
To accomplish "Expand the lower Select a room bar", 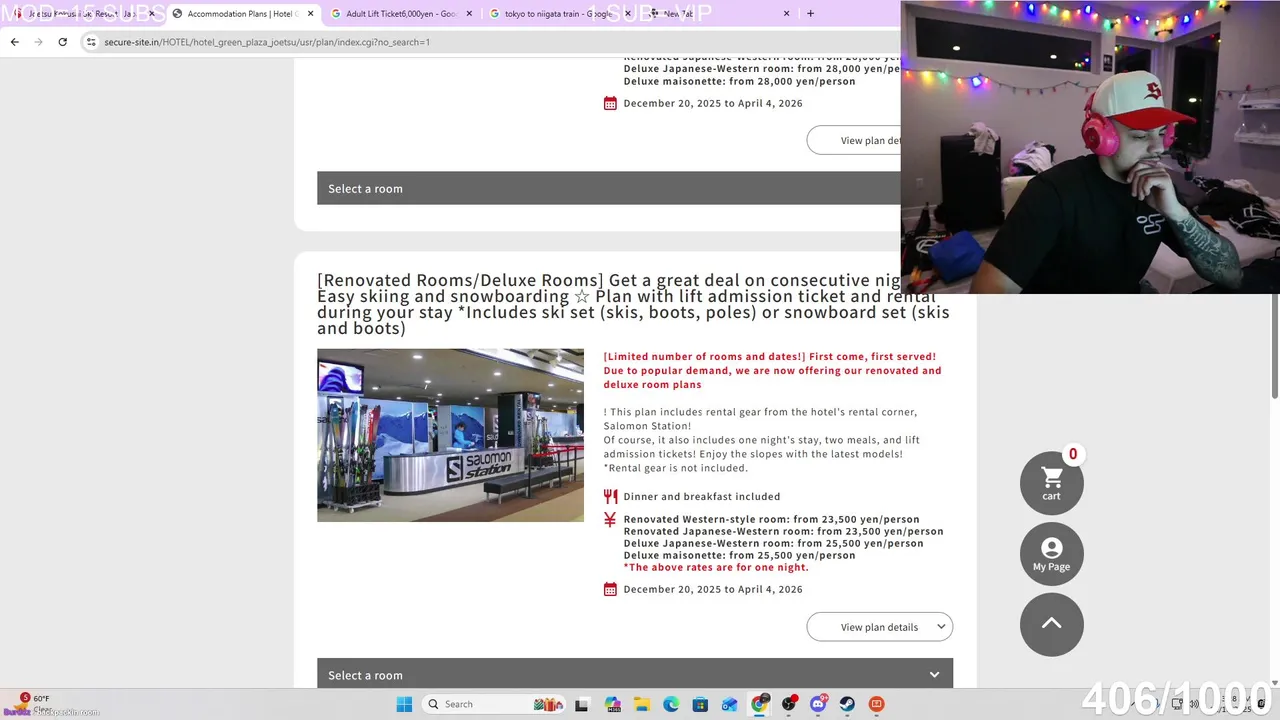I will pos(635,674).
